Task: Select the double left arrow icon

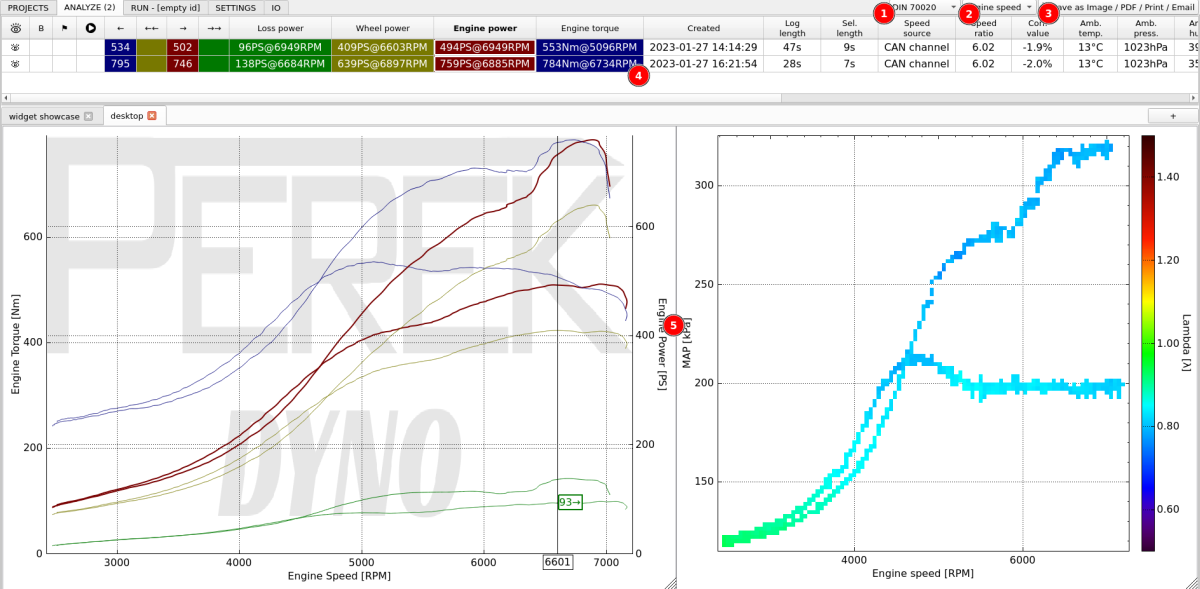Action: point(150,28)
